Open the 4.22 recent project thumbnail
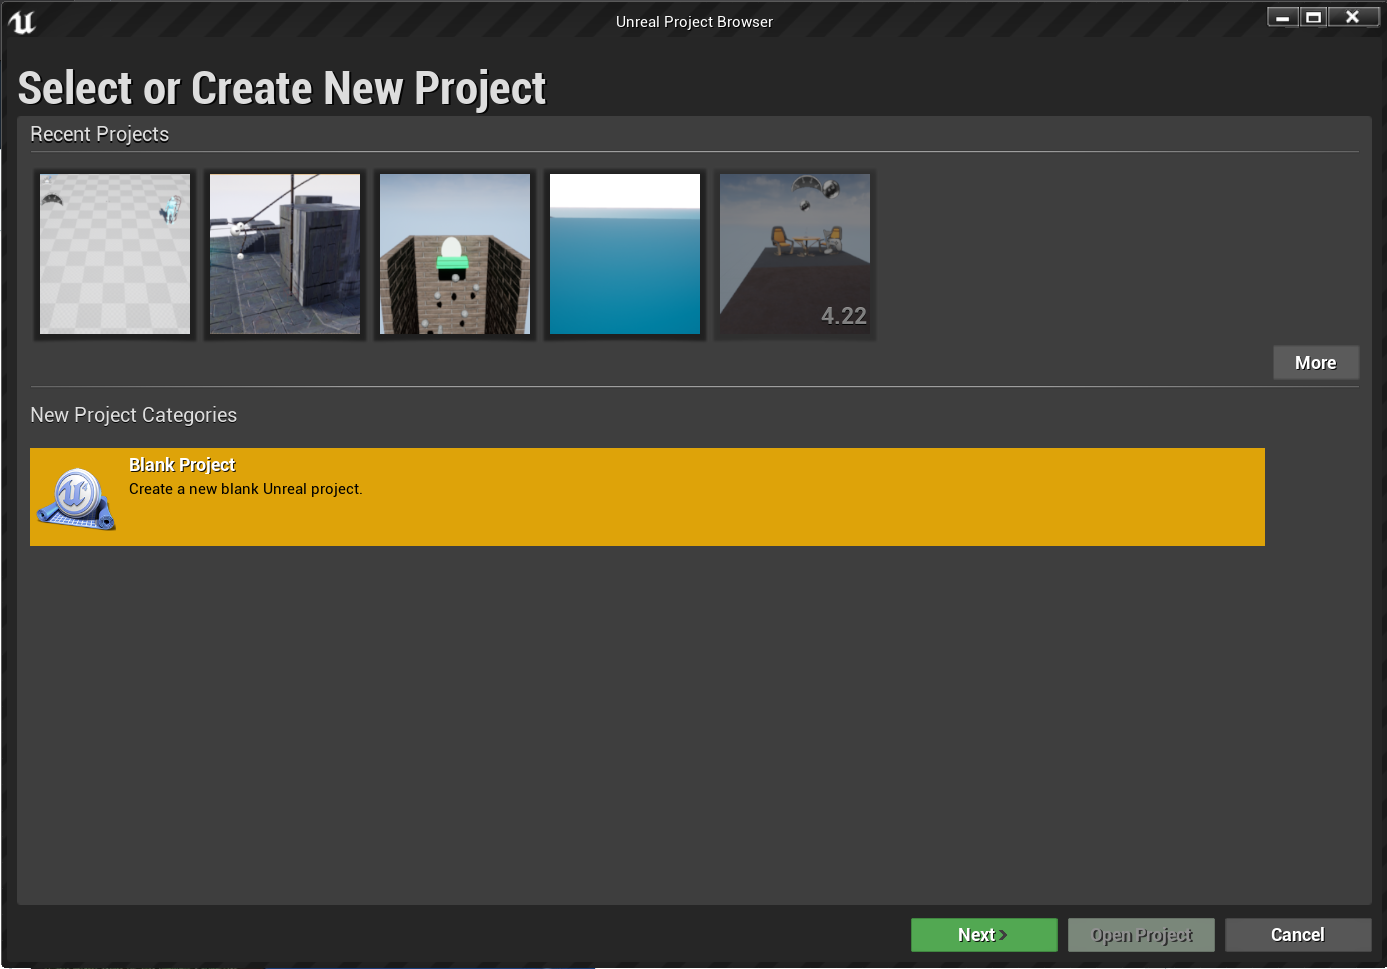This screenshot has height=969, width=1387. [x=795, y=254]
